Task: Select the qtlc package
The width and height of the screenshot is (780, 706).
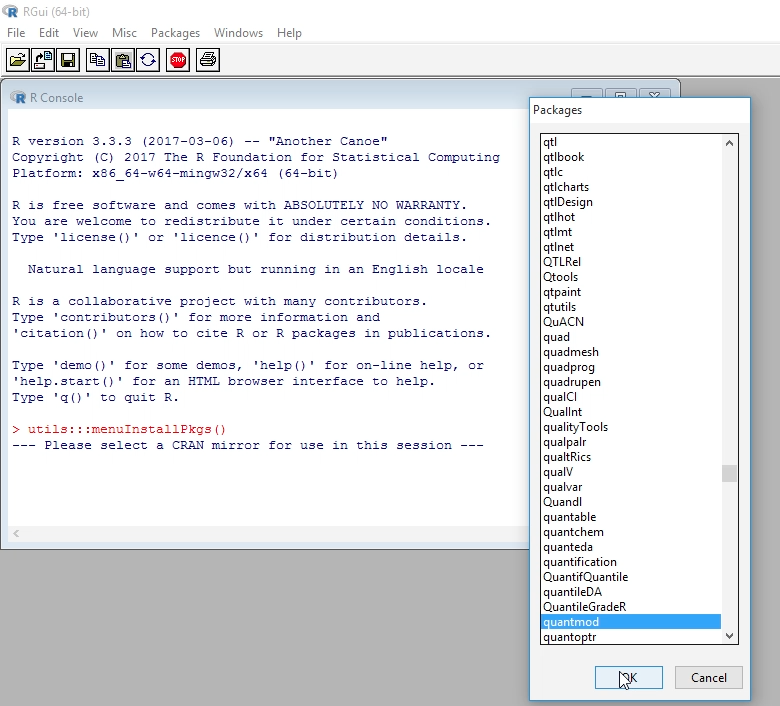Action: 630,172
